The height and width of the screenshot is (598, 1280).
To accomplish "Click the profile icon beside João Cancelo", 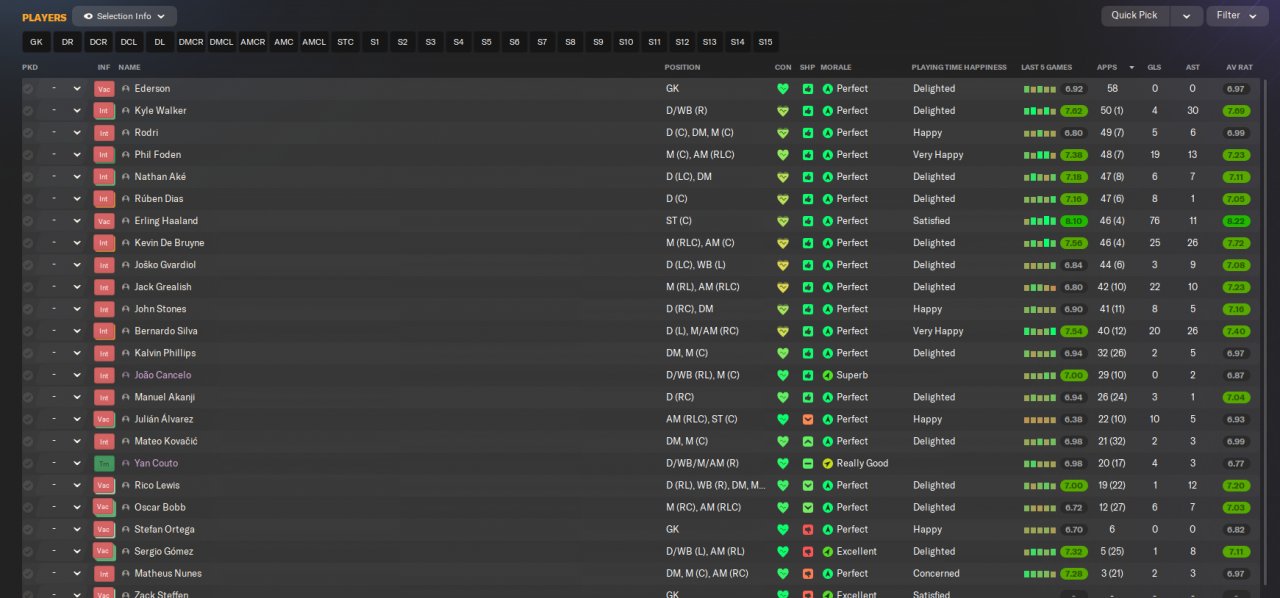I will [x=126, y=375].
